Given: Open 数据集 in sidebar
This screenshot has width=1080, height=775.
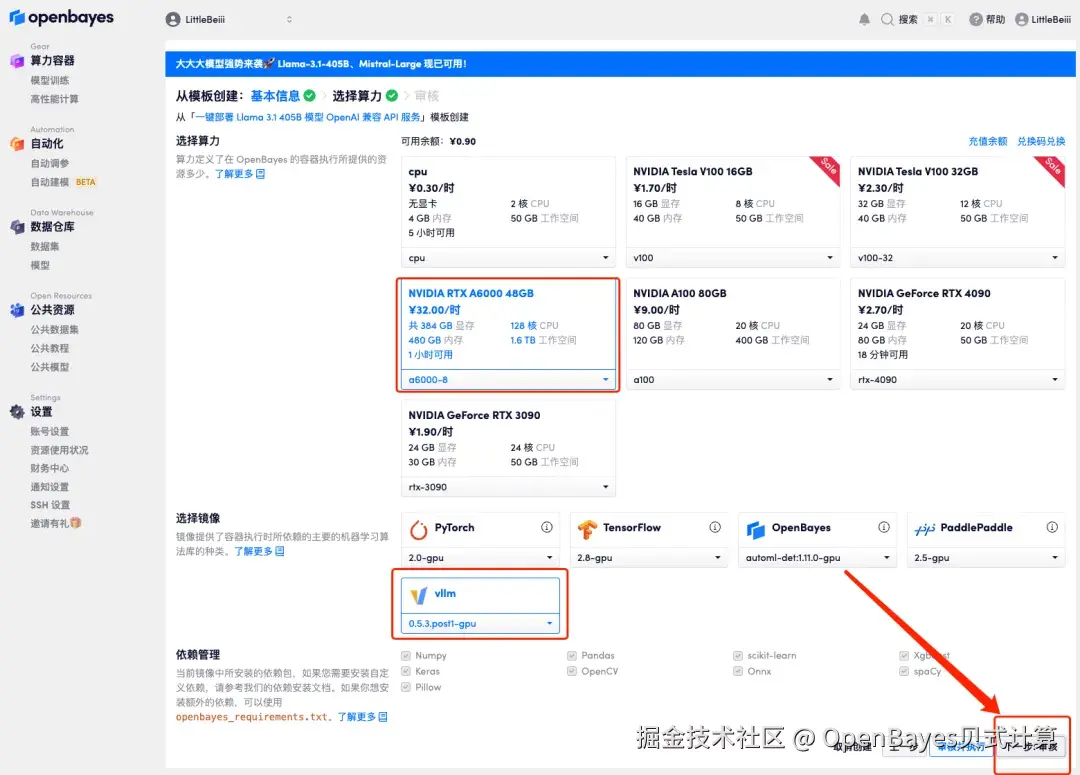Looking at the screenshot, I should (x=45, y=247).
